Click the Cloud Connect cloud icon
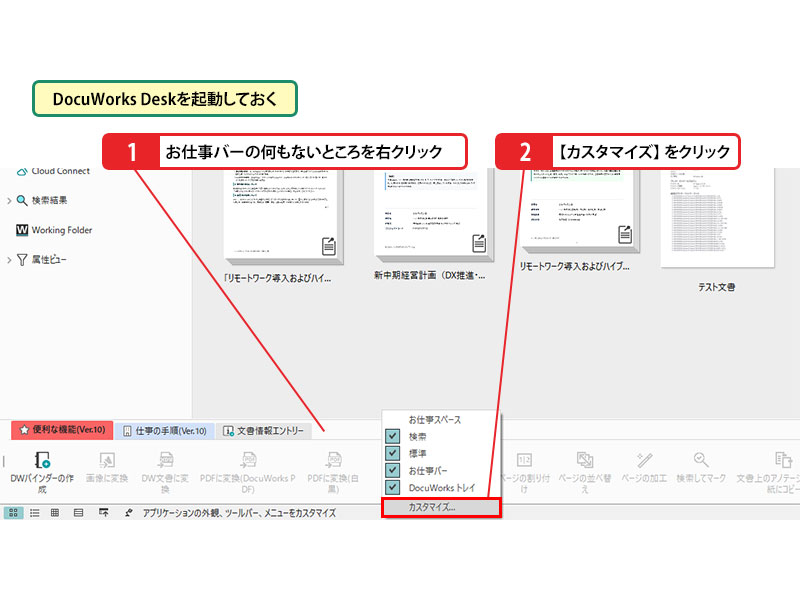 click(x=22, y=171)
